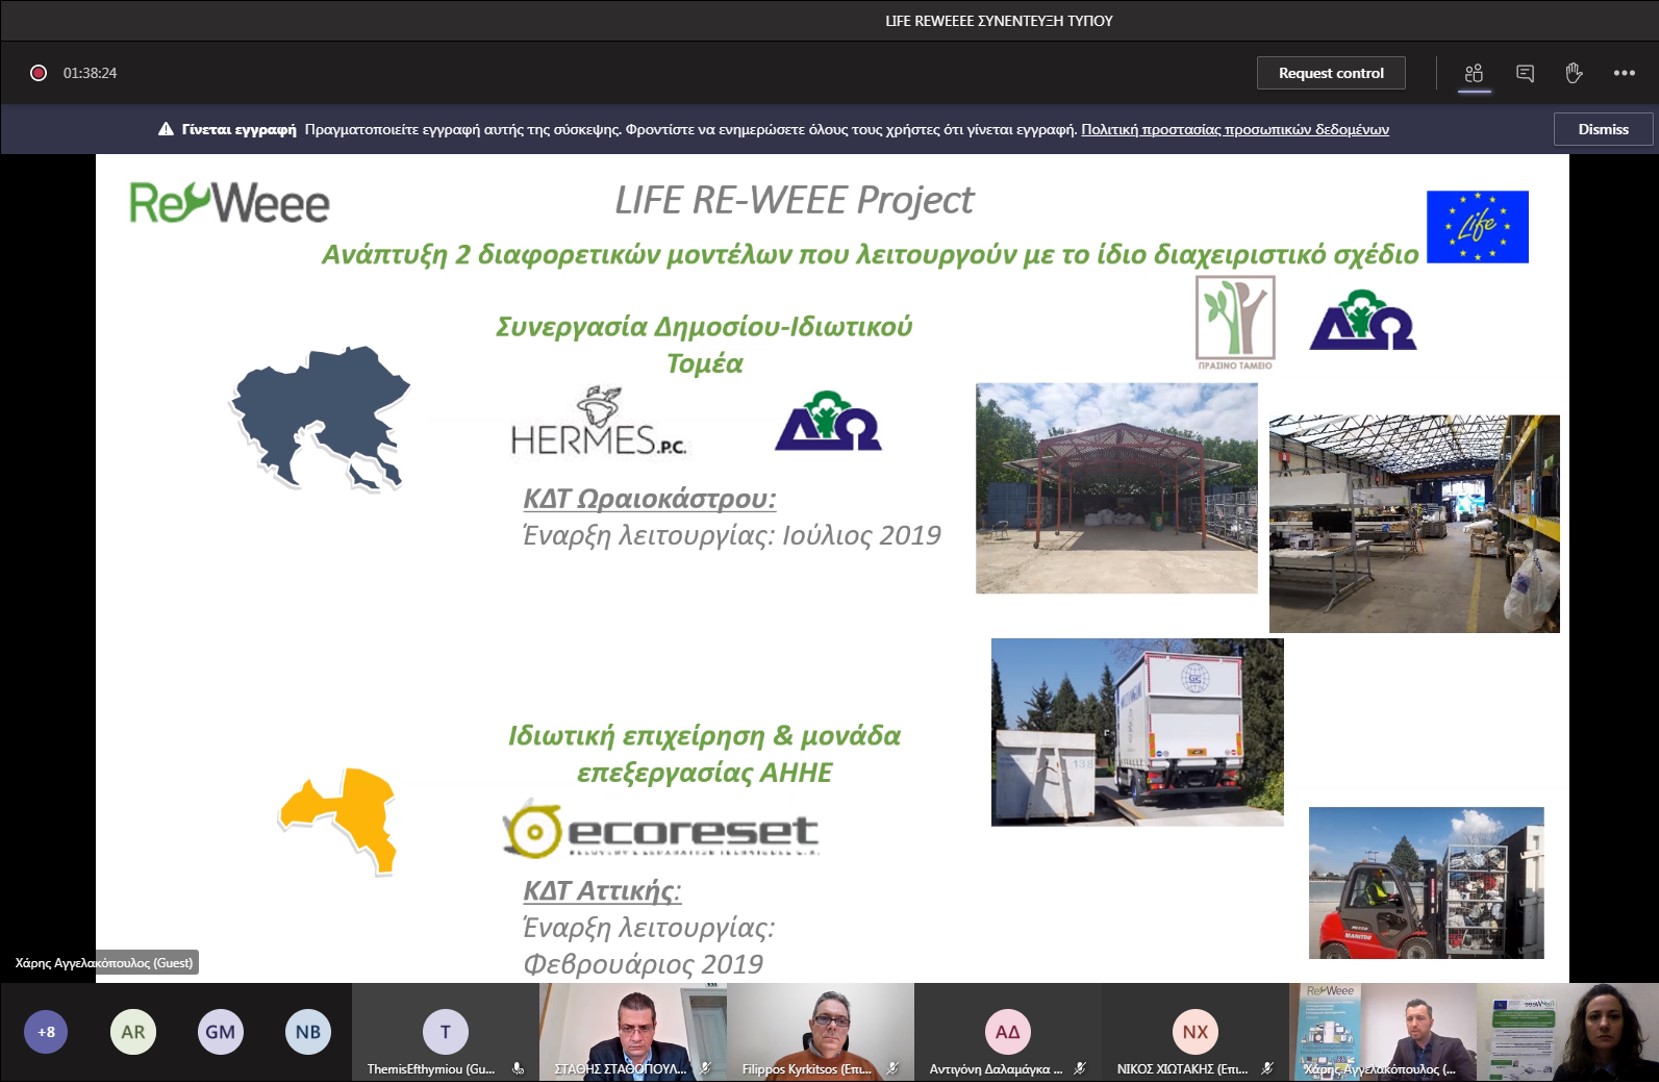Click the ΚΔΤ Ωραιοκάστρου heading

(x=649, y=498)
